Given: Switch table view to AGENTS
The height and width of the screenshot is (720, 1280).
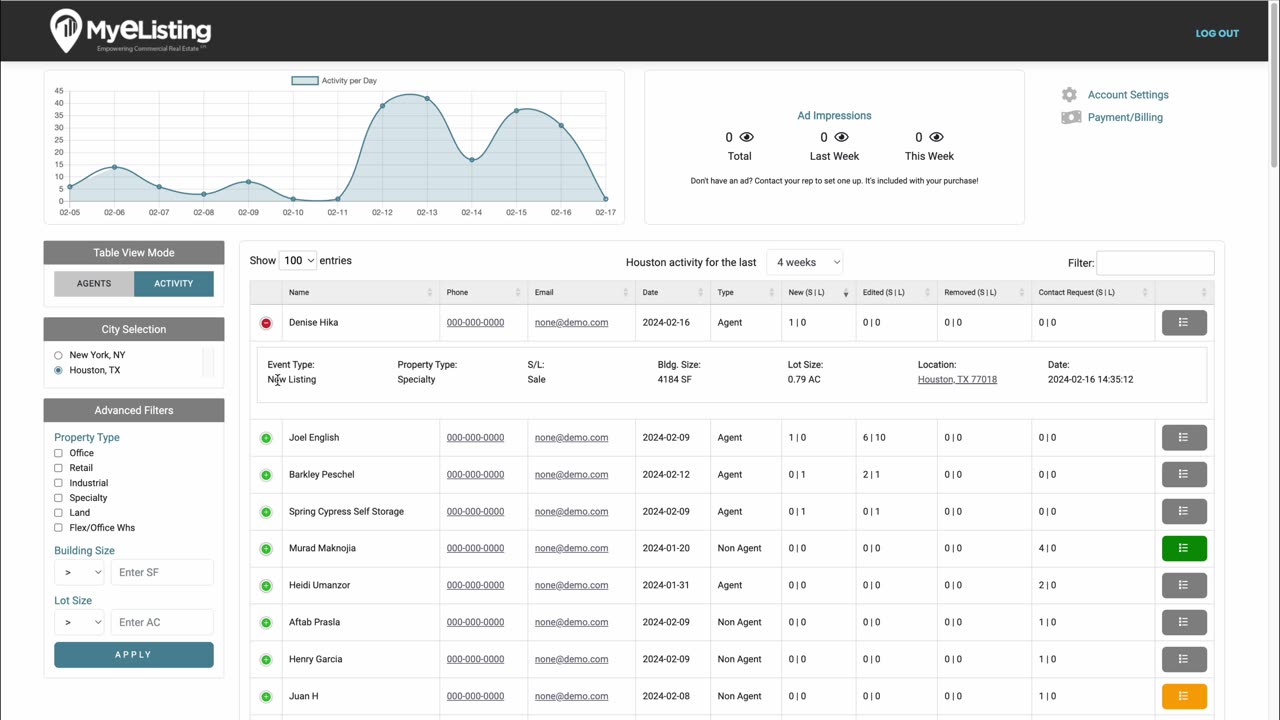Looking at the screenshot, I should click(x=94, y=284).
